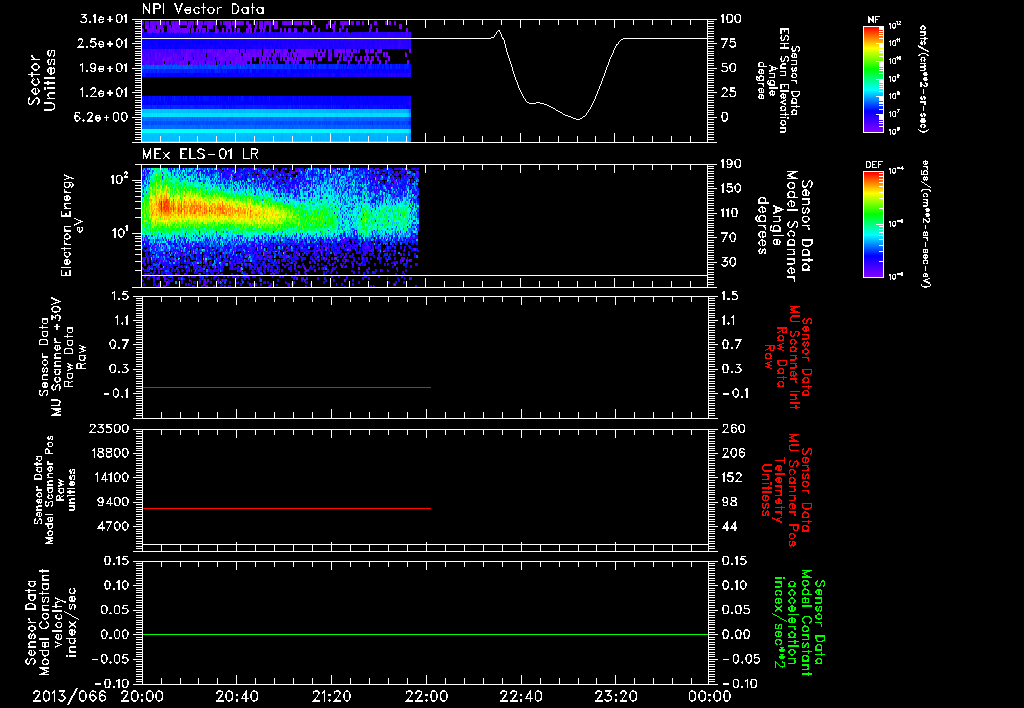The height and width of the screenshot is (708, 1024).
Task: Click the red MU Scanner +30V line
Action: 286,387
